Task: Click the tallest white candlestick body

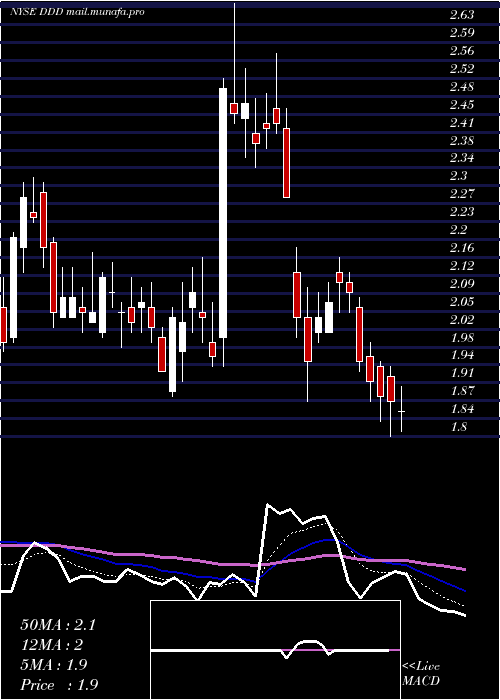Action: tap(223, 213)
